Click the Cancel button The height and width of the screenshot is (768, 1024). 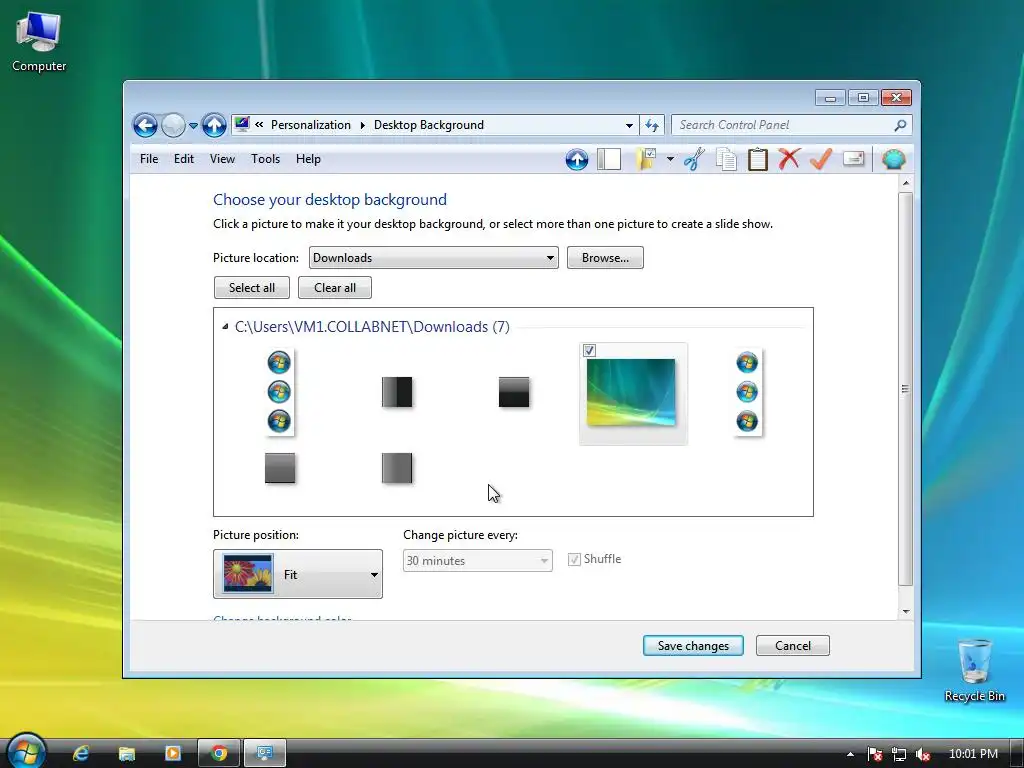pos(793,645)
